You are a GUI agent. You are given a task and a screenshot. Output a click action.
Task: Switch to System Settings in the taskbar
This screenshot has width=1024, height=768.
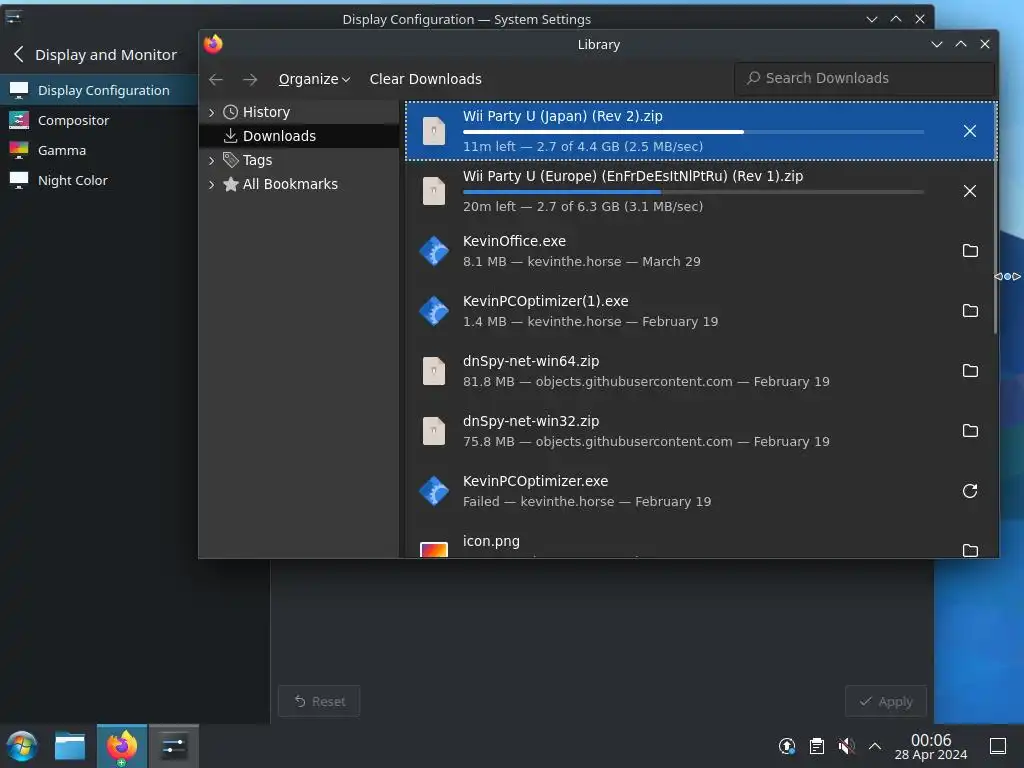174,746
